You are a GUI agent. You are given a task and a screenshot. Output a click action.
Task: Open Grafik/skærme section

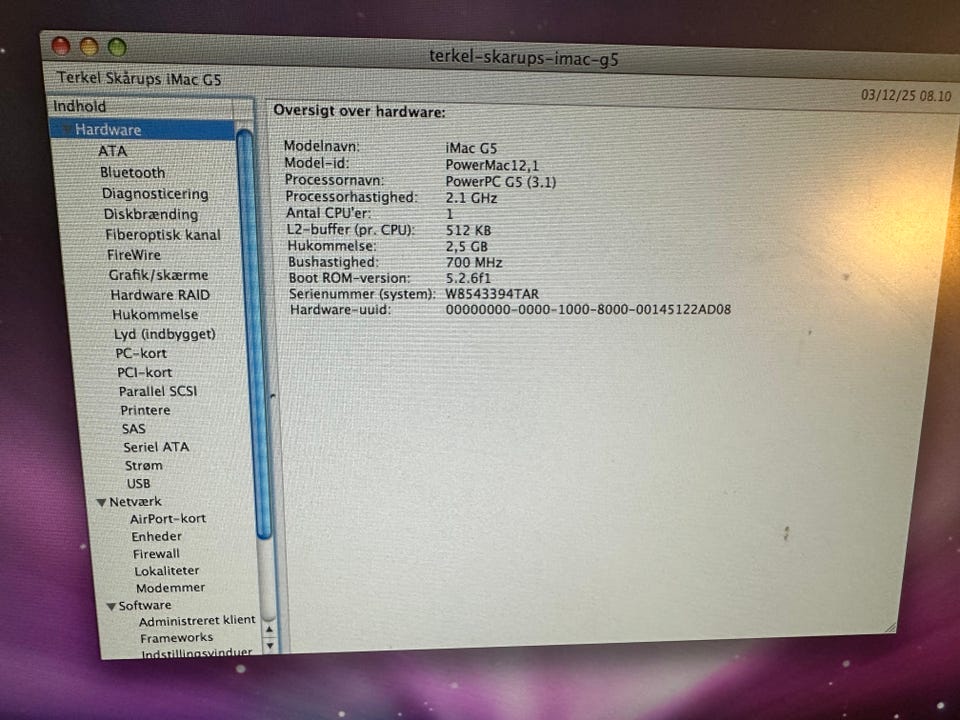coord(159,275)
